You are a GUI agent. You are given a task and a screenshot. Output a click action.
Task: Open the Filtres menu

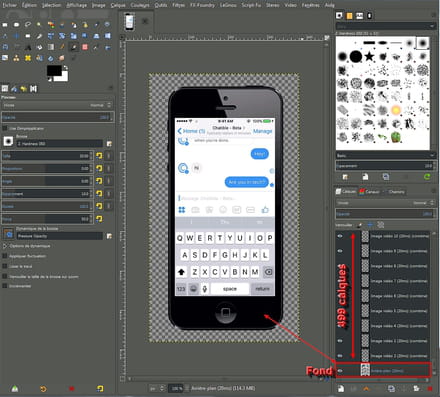[x=178, y=5]
